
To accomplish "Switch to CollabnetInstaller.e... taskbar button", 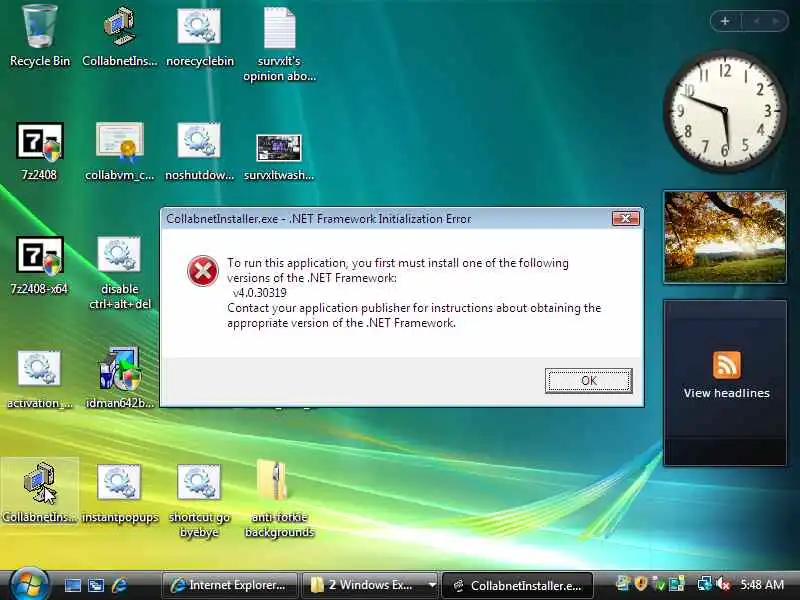I will tap(517, 585).
